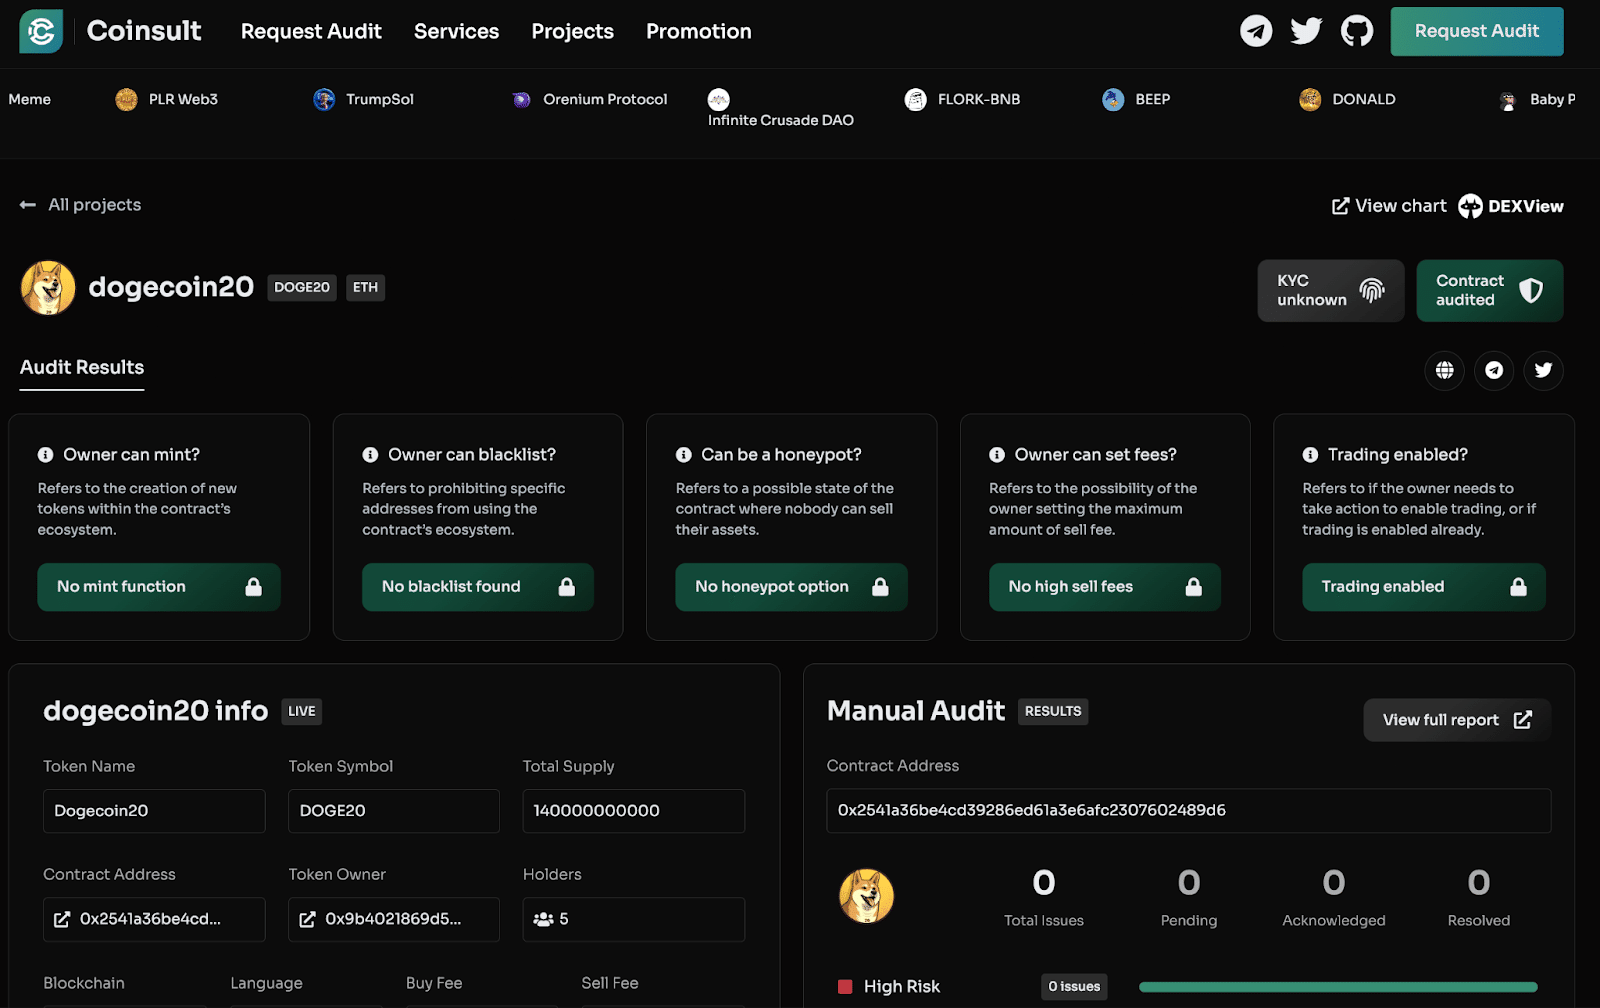Screen dimensions: 1600x1008
Task: Click the Contract audited badge
Action: click(1490, 290)
